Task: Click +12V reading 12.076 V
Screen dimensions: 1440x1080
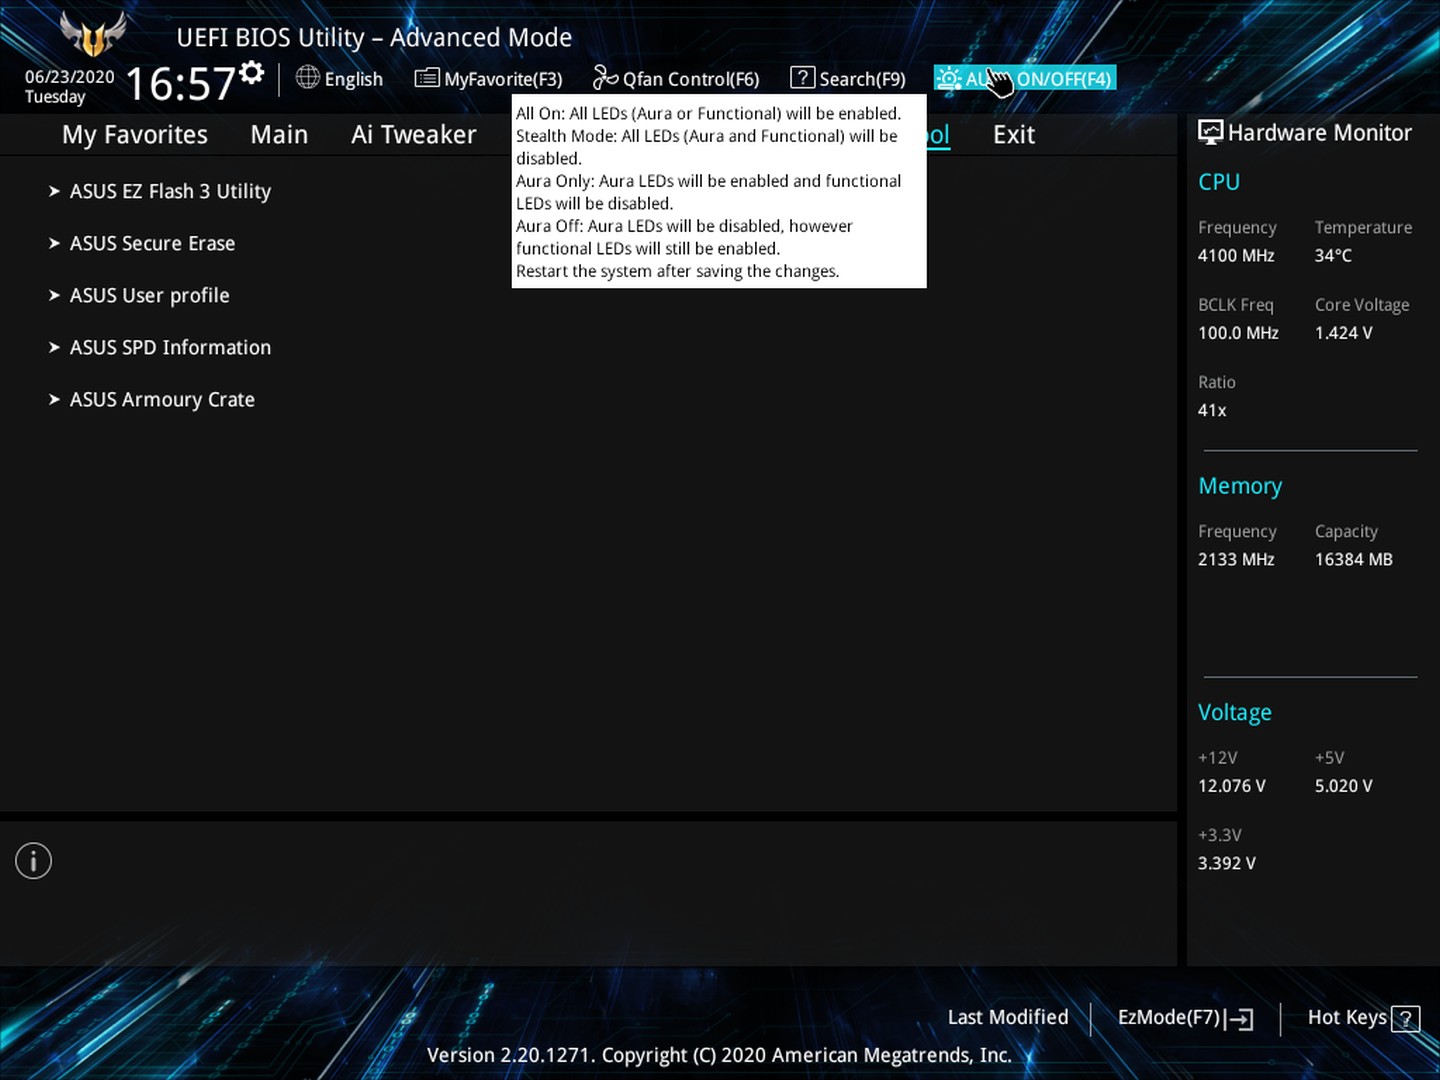Action: (x=1232, y=786)
